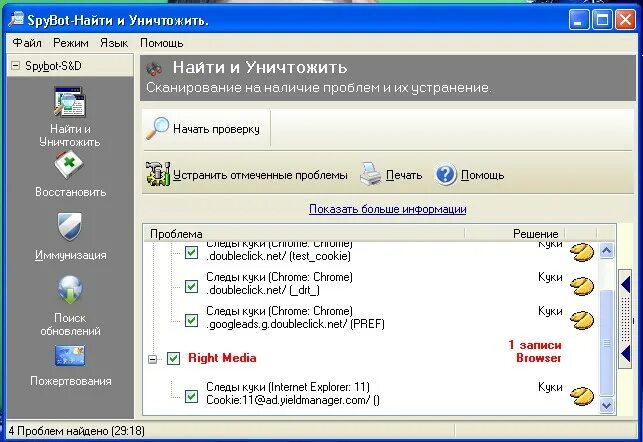This screenshot has width=643, height=442.
Task: Click the Печать button label
Action: (x=404, y=175)
